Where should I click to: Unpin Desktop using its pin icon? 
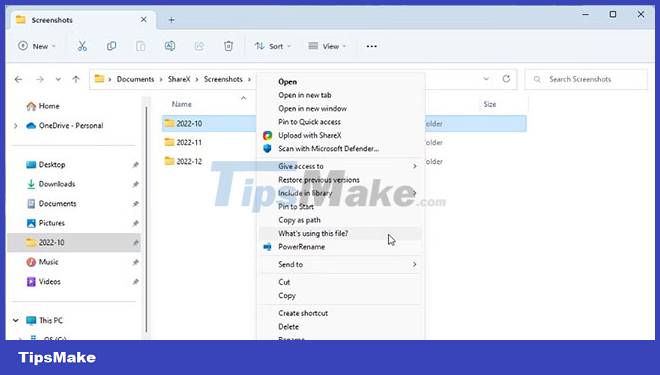coord(136,165)
